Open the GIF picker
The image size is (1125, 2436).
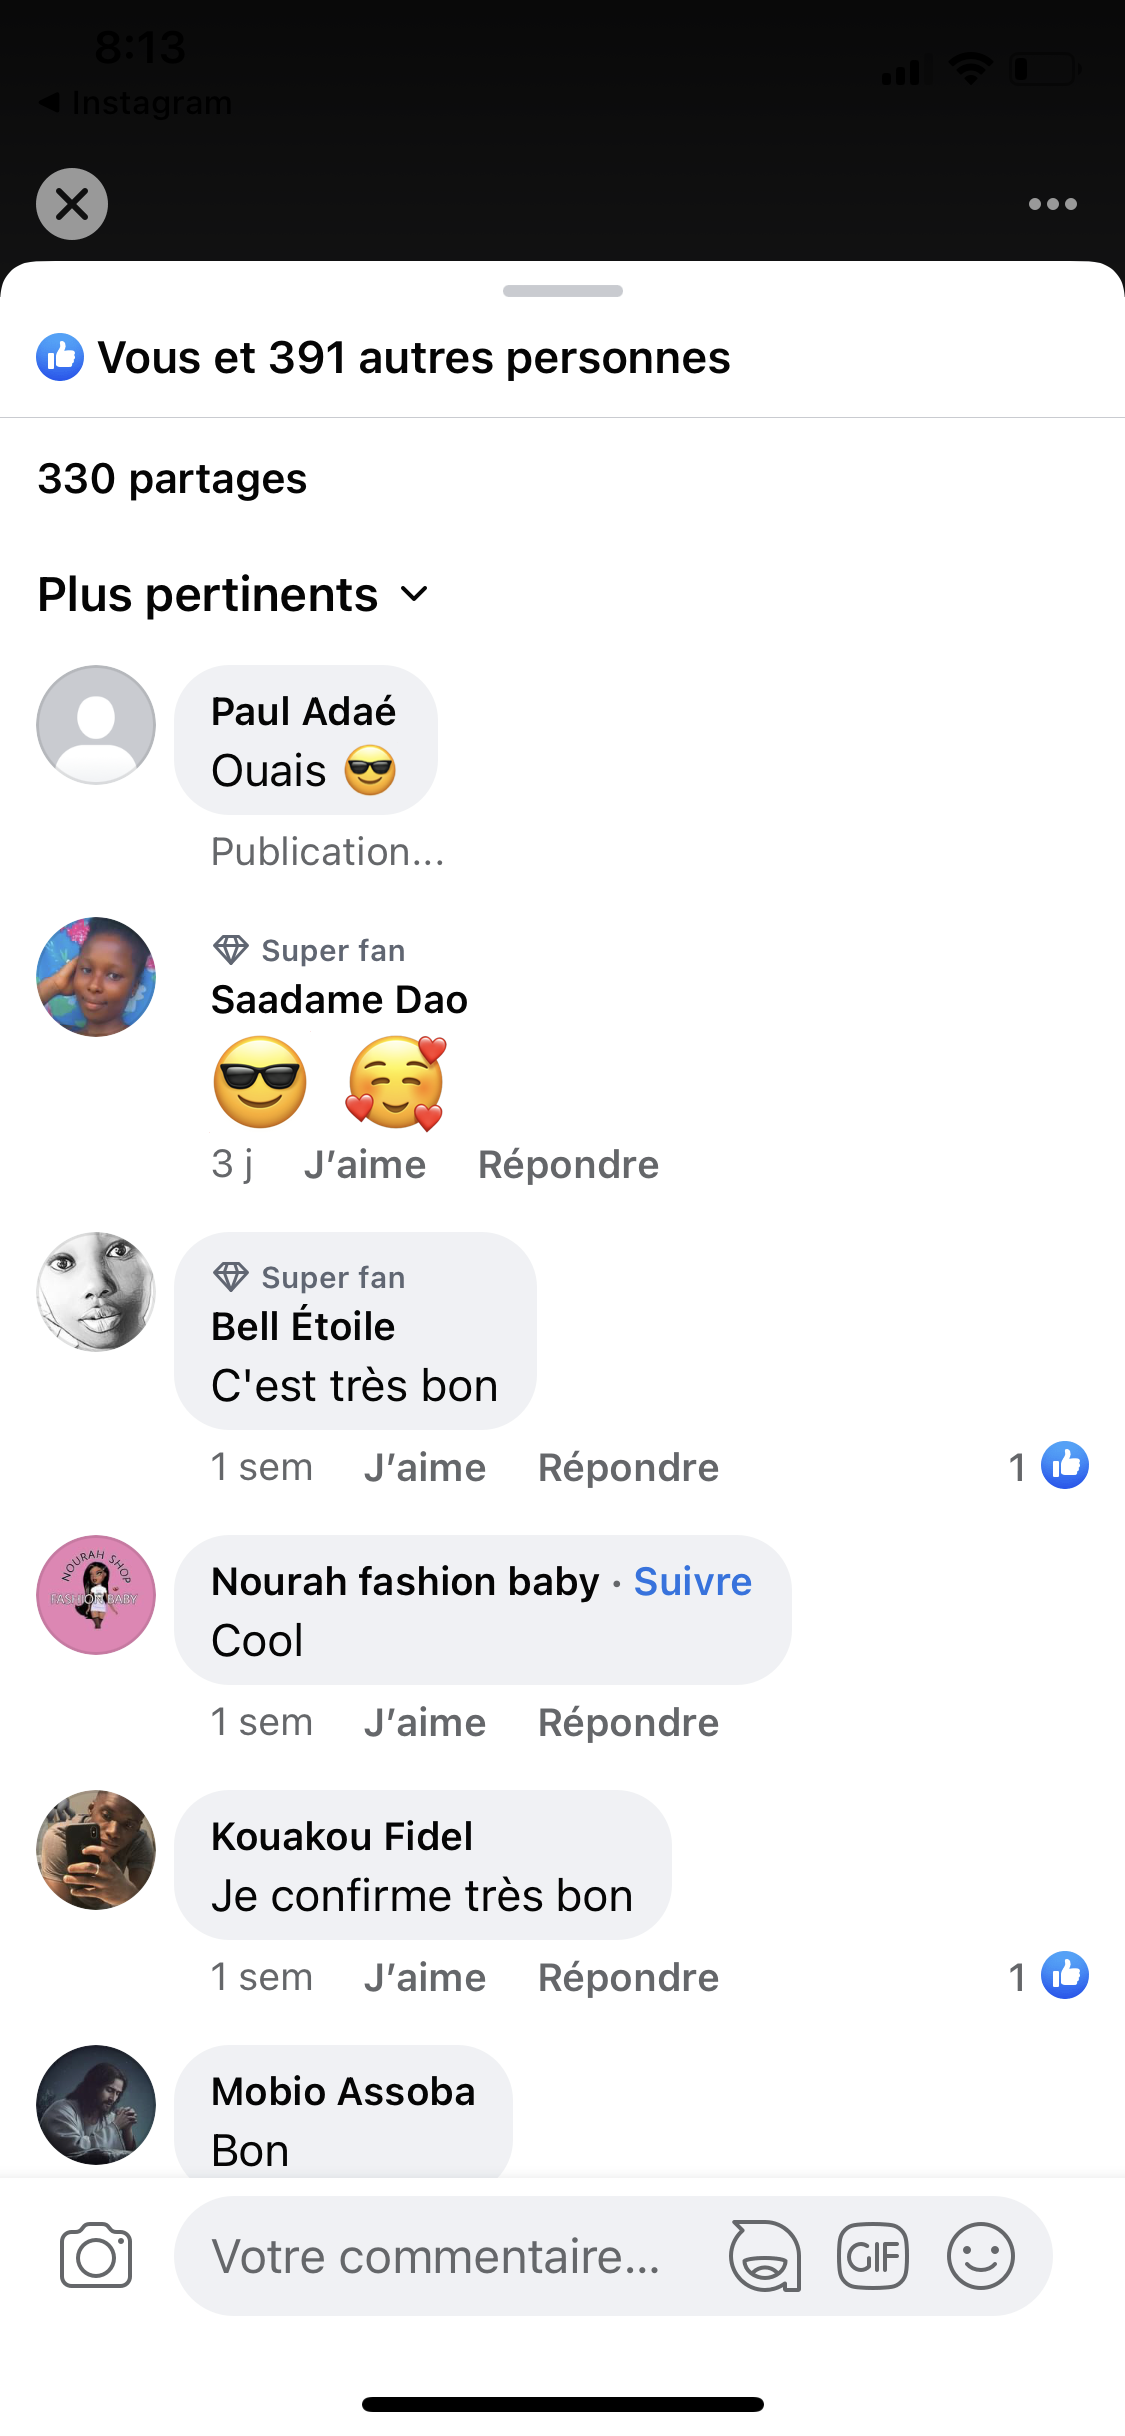click(x=872, y=2256)
